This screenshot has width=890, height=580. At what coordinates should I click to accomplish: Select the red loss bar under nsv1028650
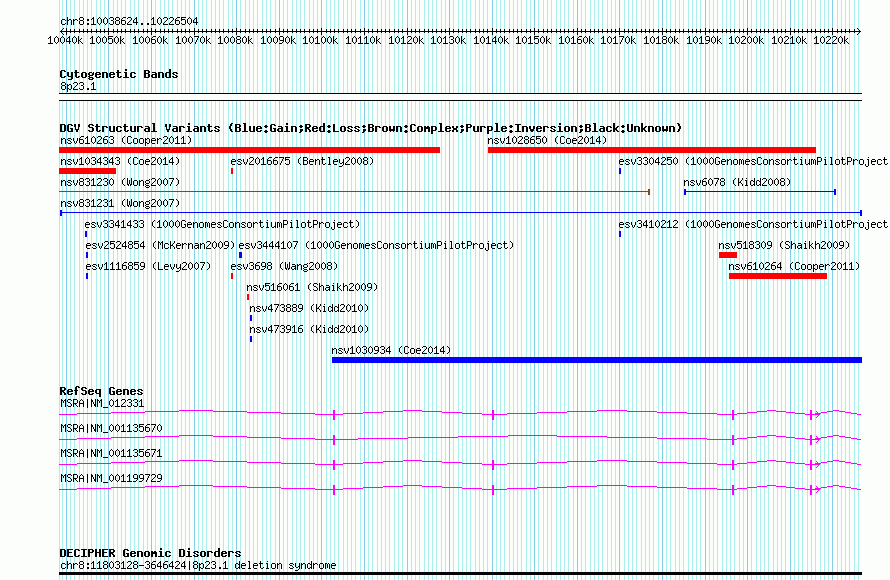click(652, 150)
